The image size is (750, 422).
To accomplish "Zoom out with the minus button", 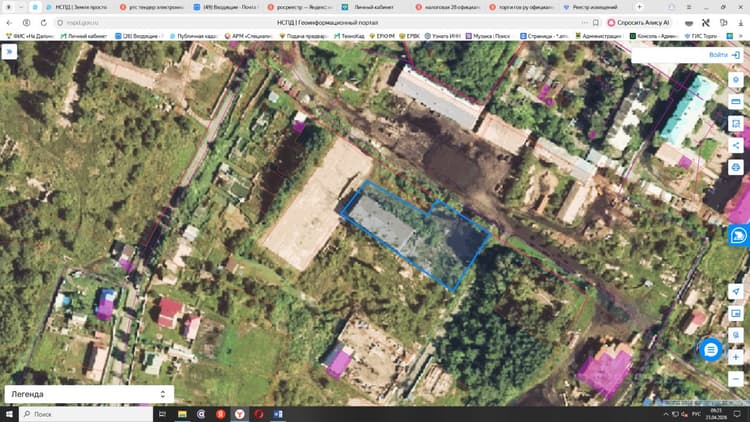I will [x=736, y=379].
